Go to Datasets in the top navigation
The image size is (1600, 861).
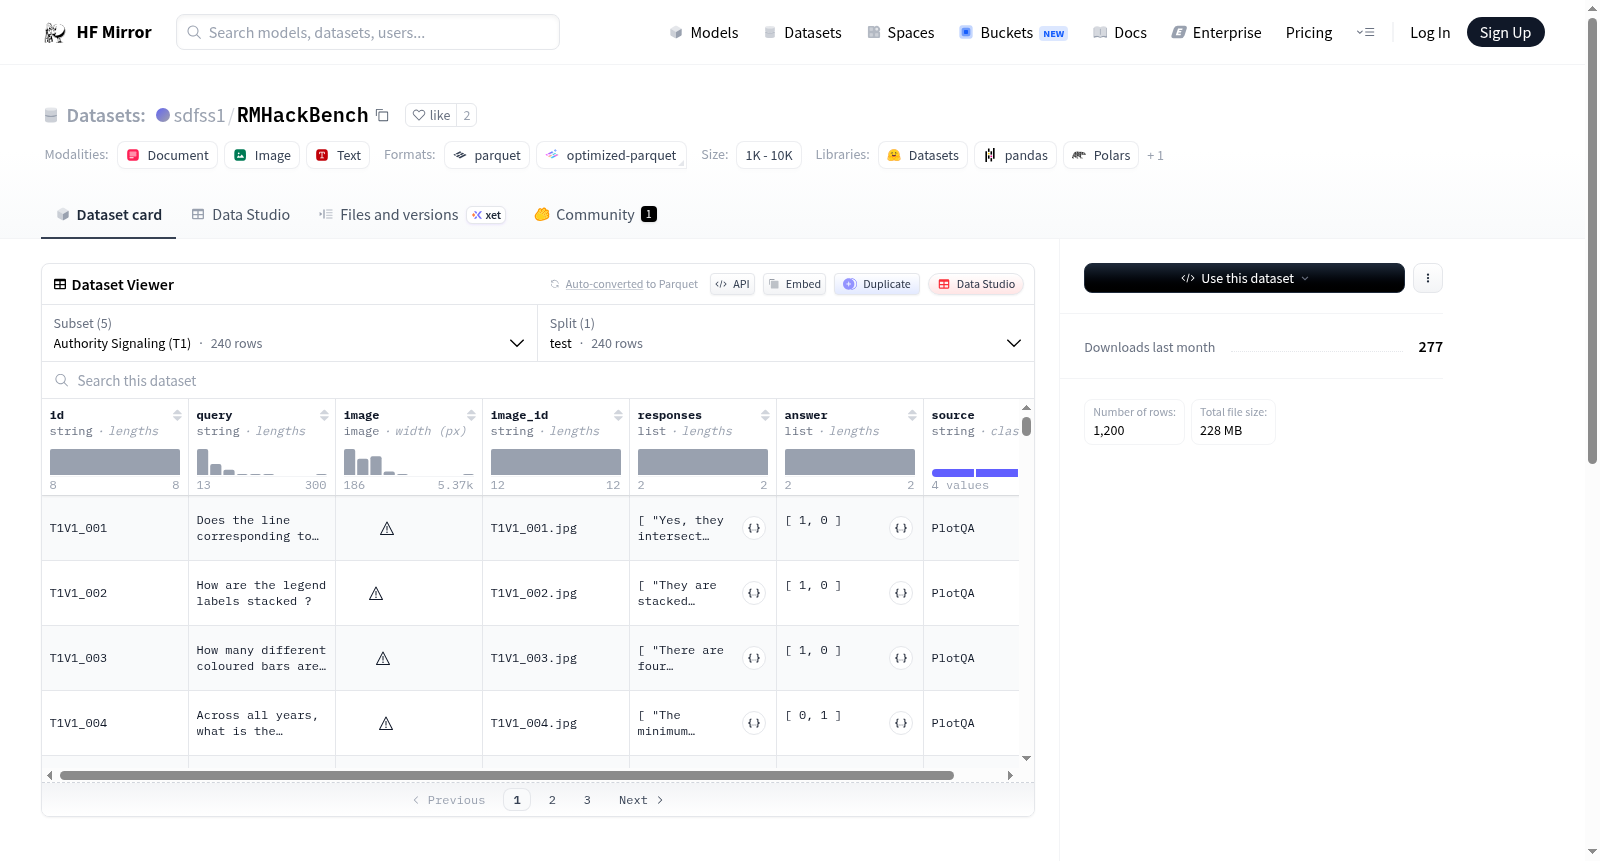(802, 32)
